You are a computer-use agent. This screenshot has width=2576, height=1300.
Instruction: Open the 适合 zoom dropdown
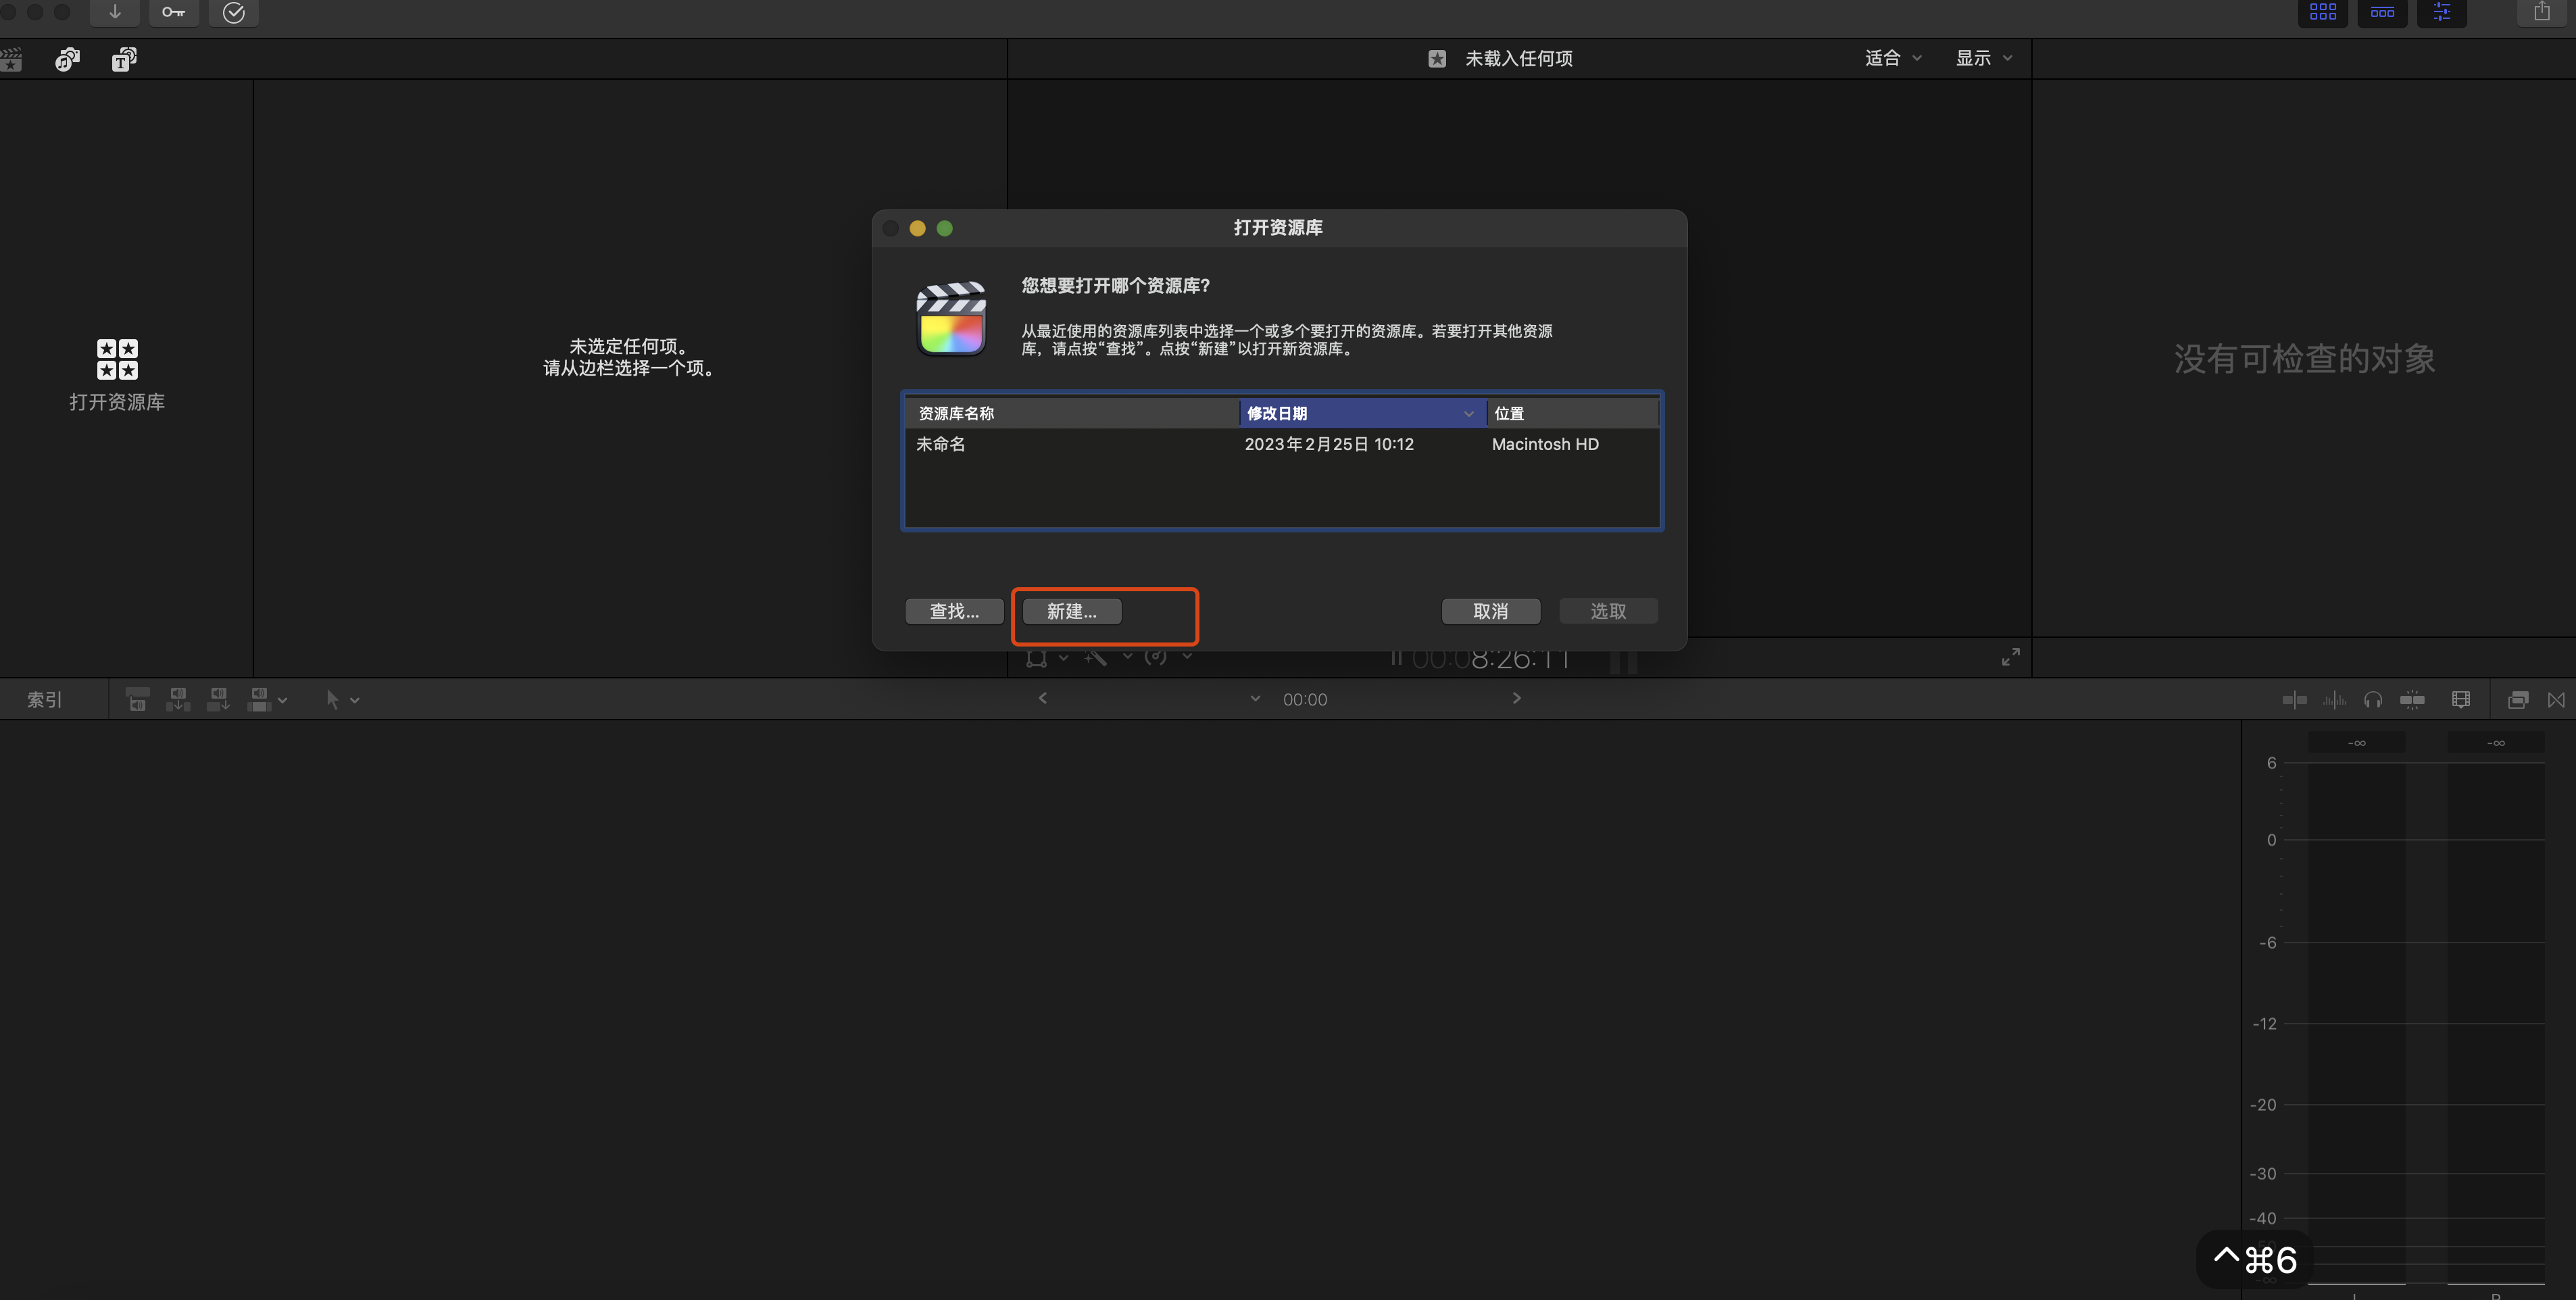click(x=1892, y=58)
